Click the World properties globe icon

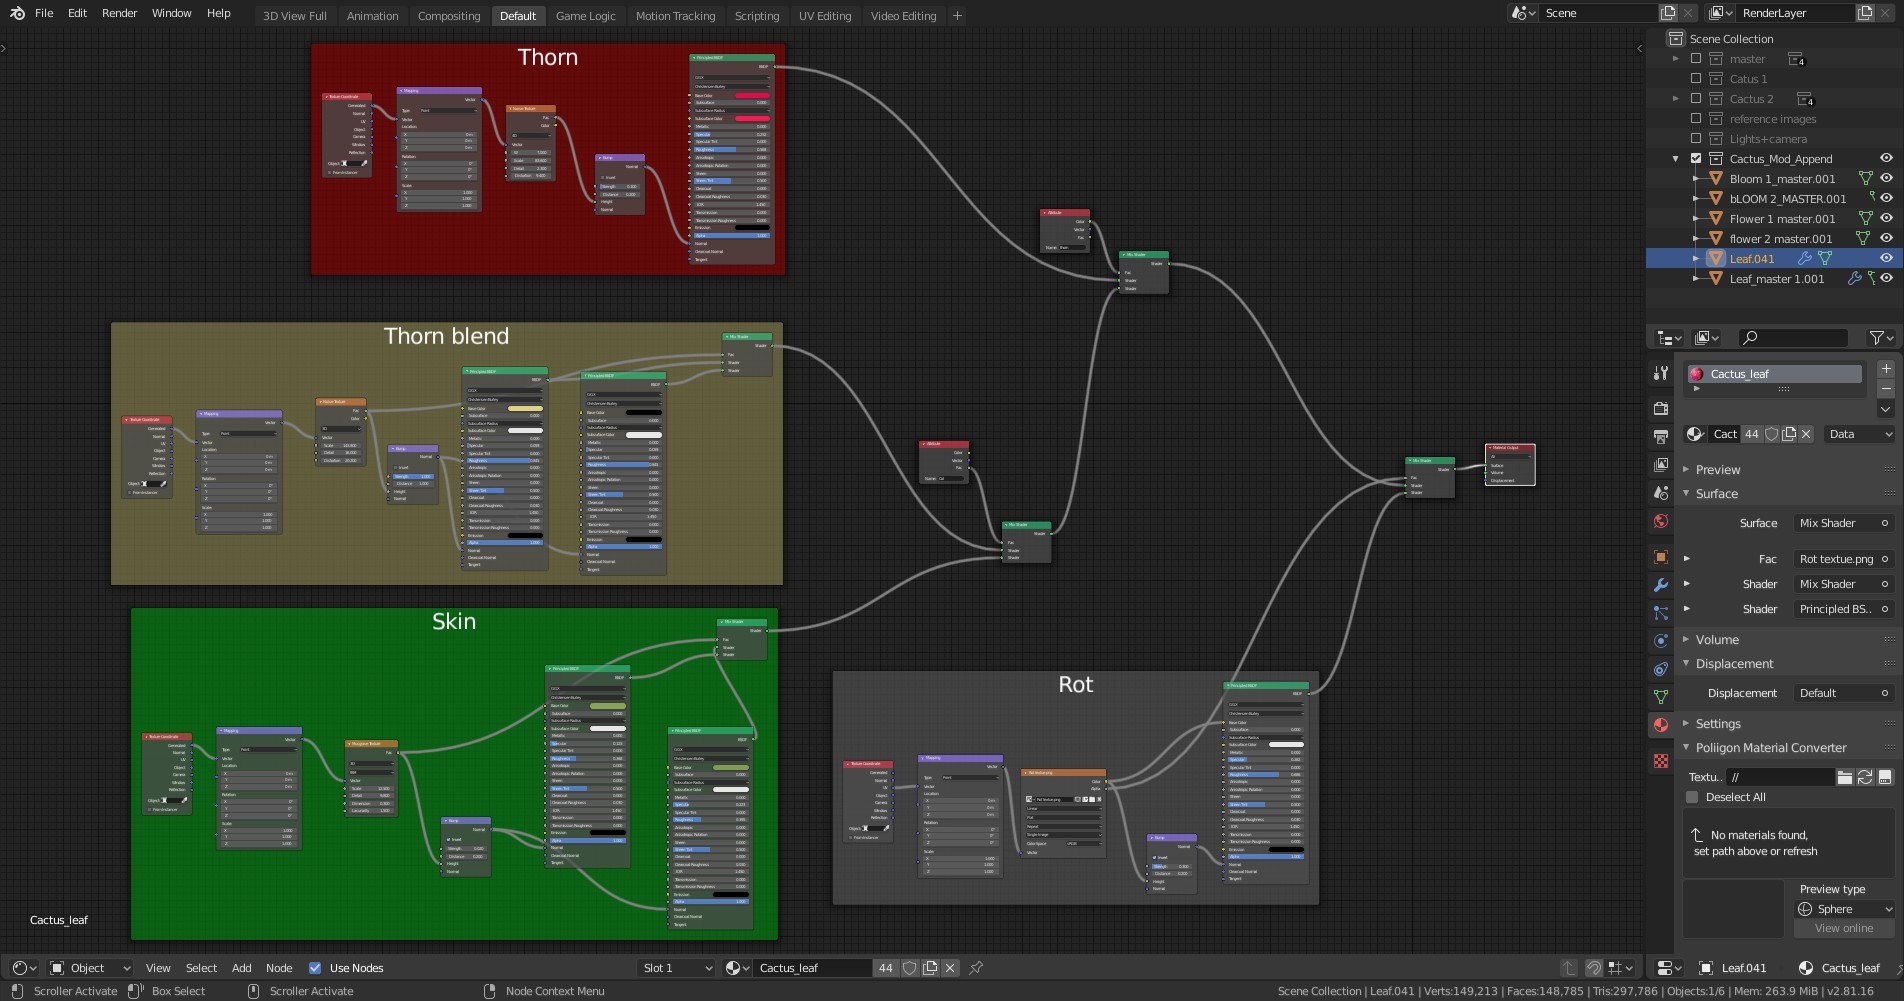[1661, 521]
